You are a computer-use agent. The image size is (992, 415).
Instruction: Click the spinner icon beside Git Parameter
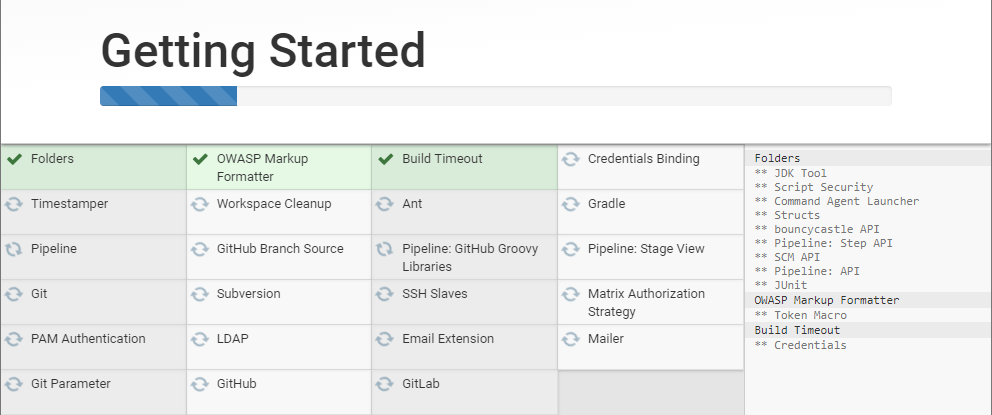click(x=14, y=384)
